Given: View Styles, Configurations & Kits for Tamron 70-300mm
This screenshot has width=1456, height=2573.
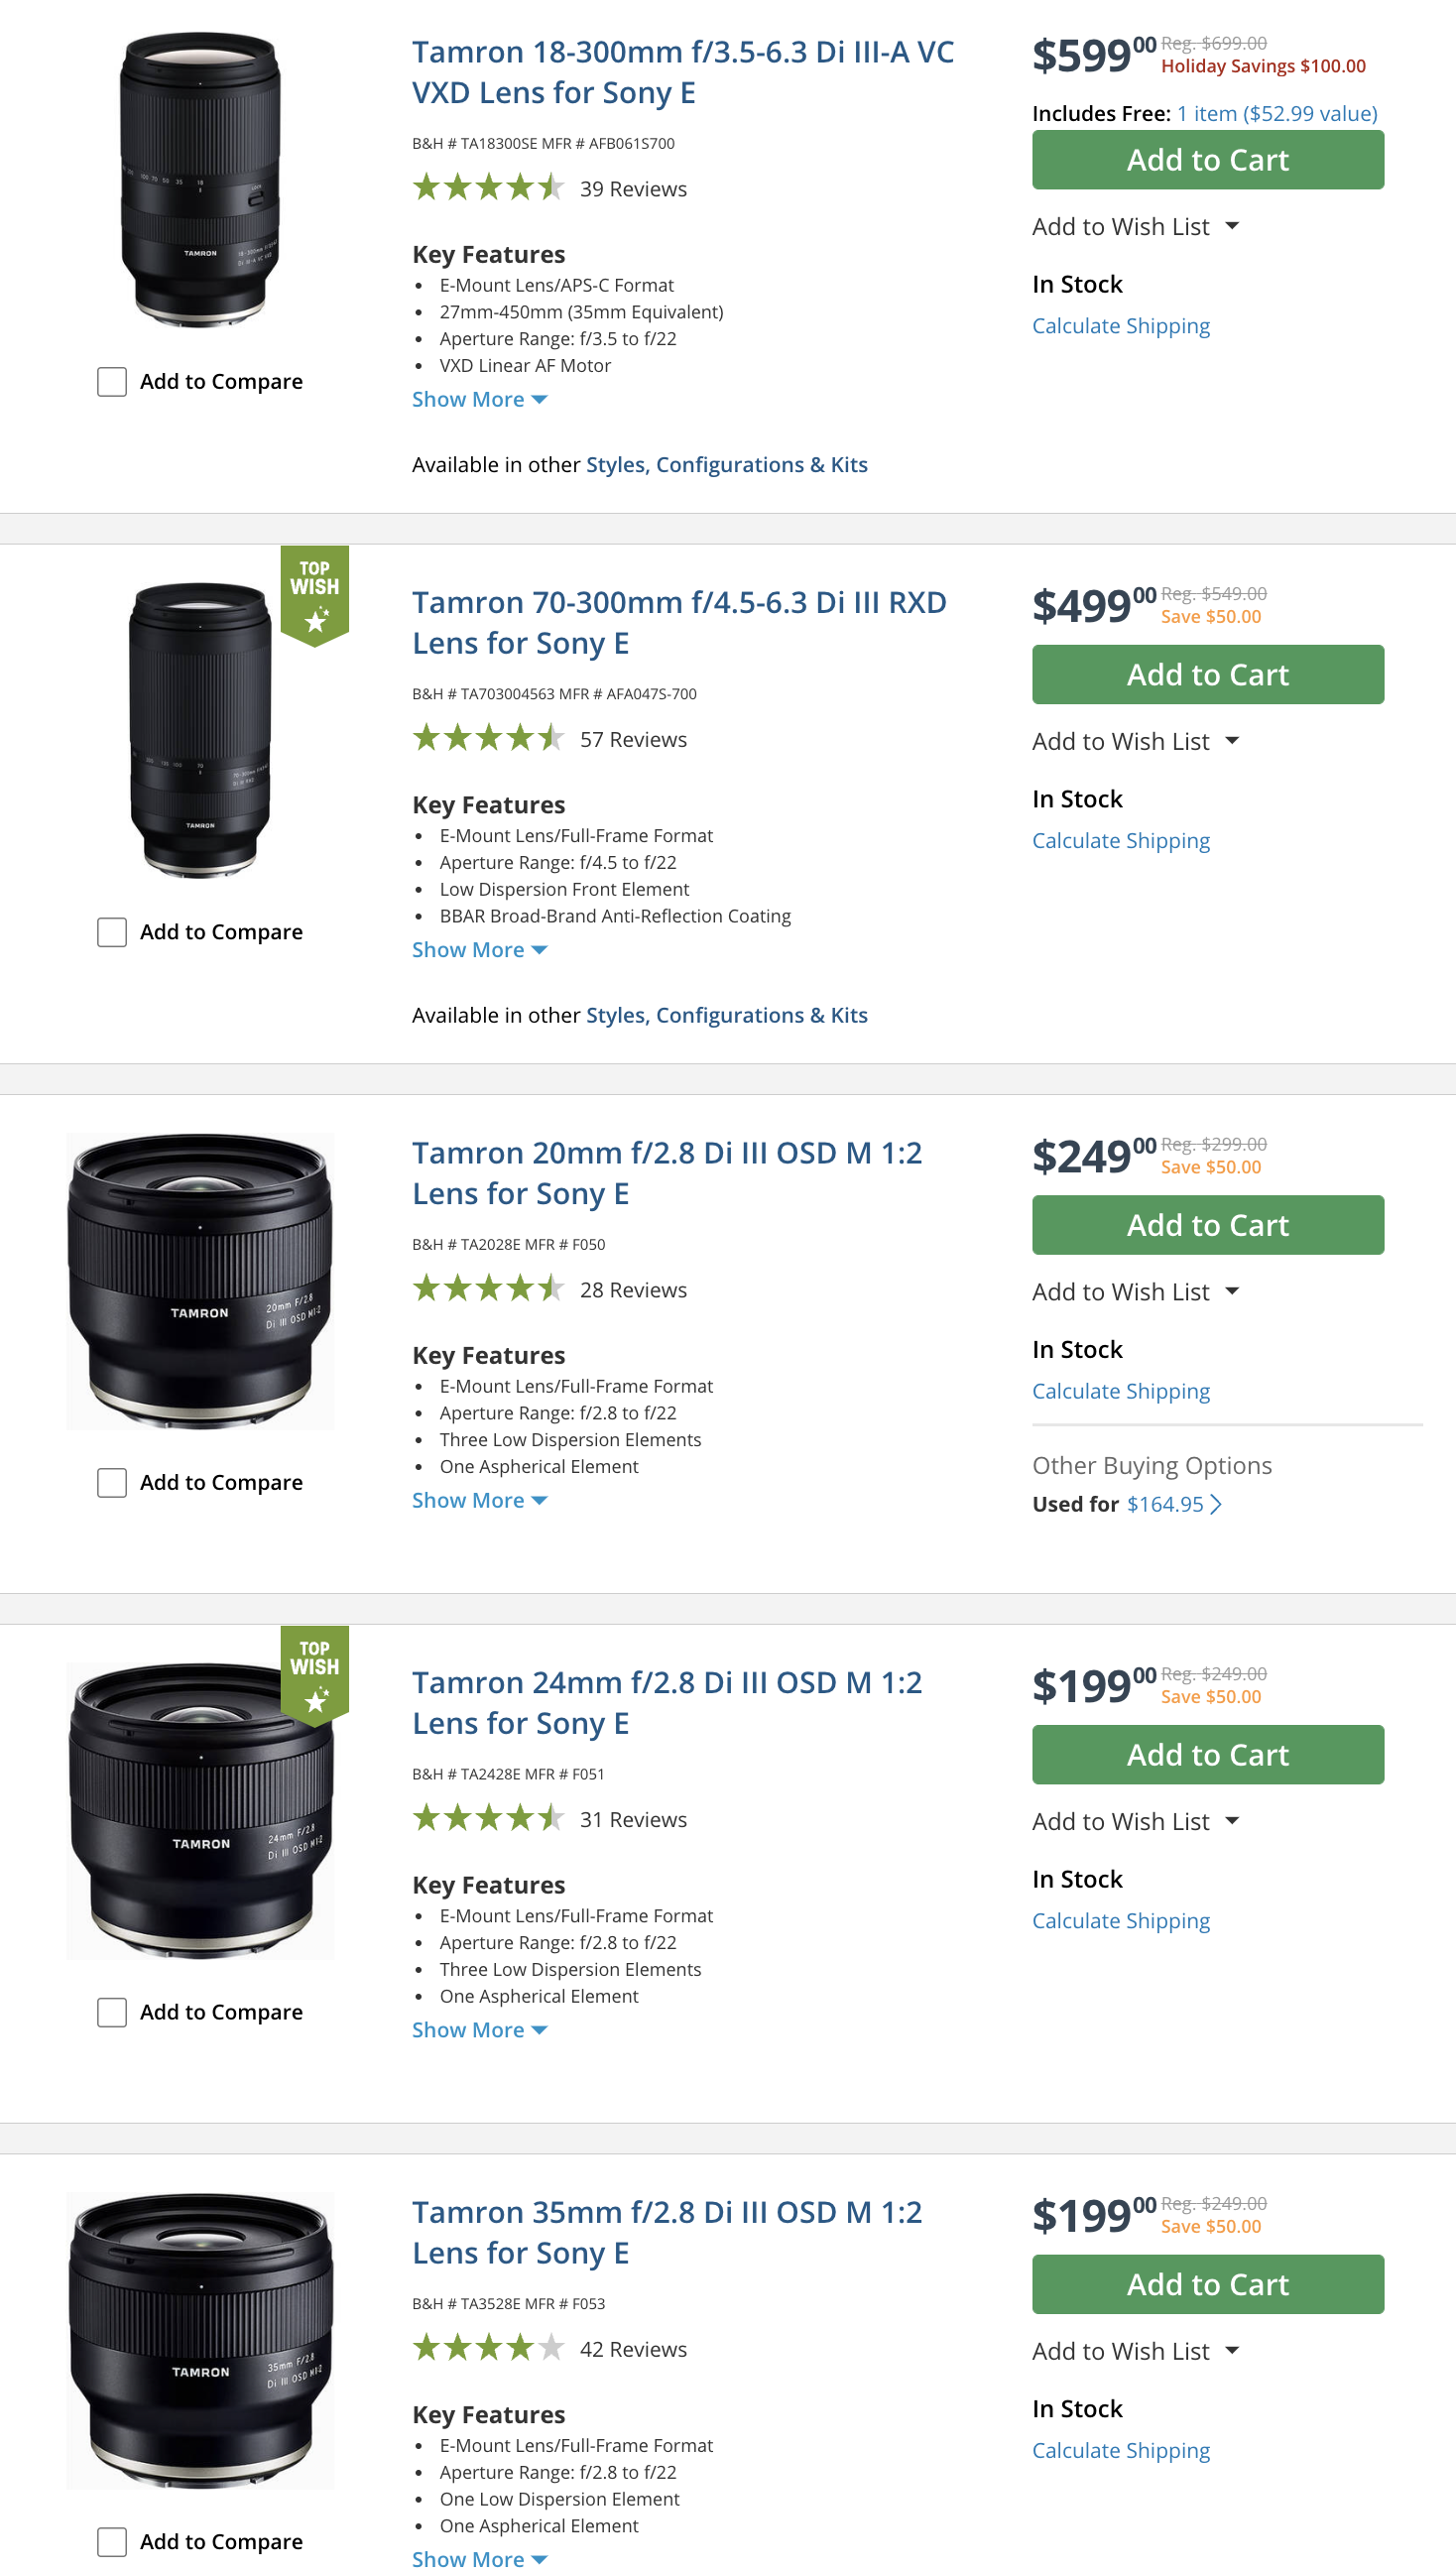Looking at the screenshot, I should [x=726, y=1015].
